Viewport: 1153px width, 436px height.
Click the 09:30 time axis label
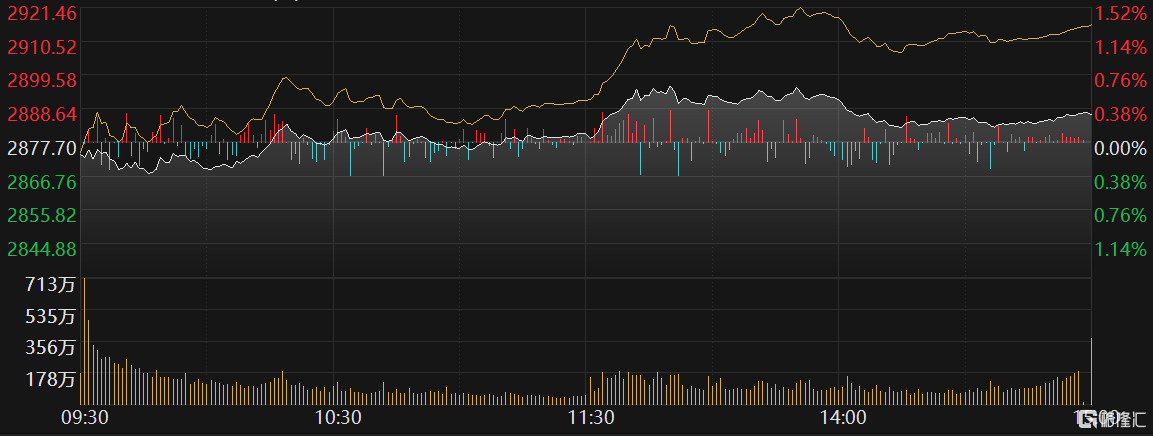pyautogui.click(x=85, y=417)
